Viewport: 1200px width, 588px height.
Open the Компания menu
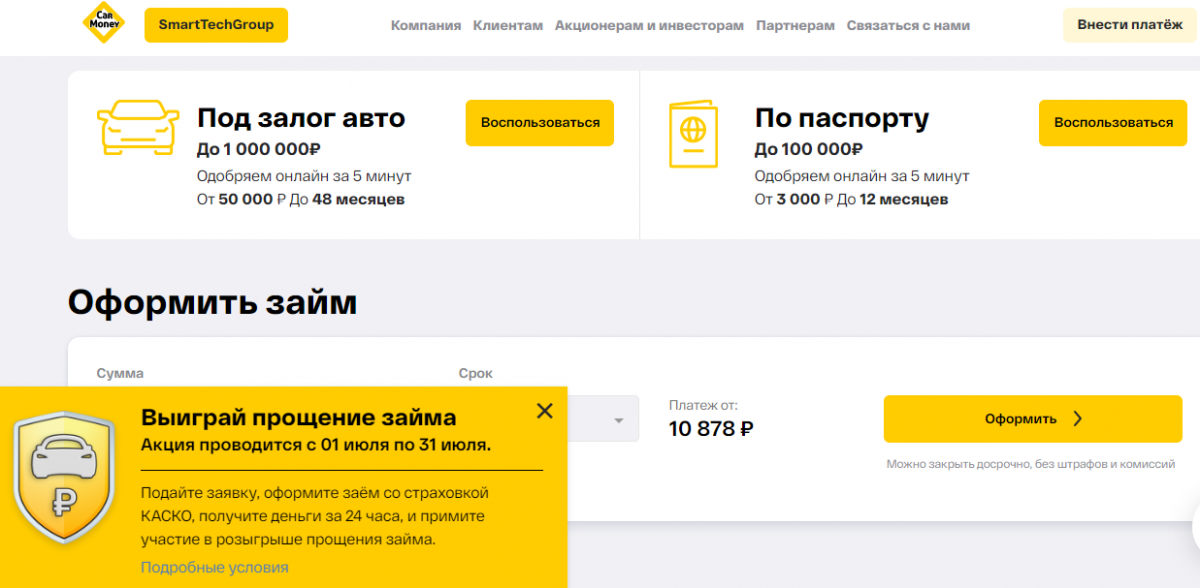tap(426, 26)
